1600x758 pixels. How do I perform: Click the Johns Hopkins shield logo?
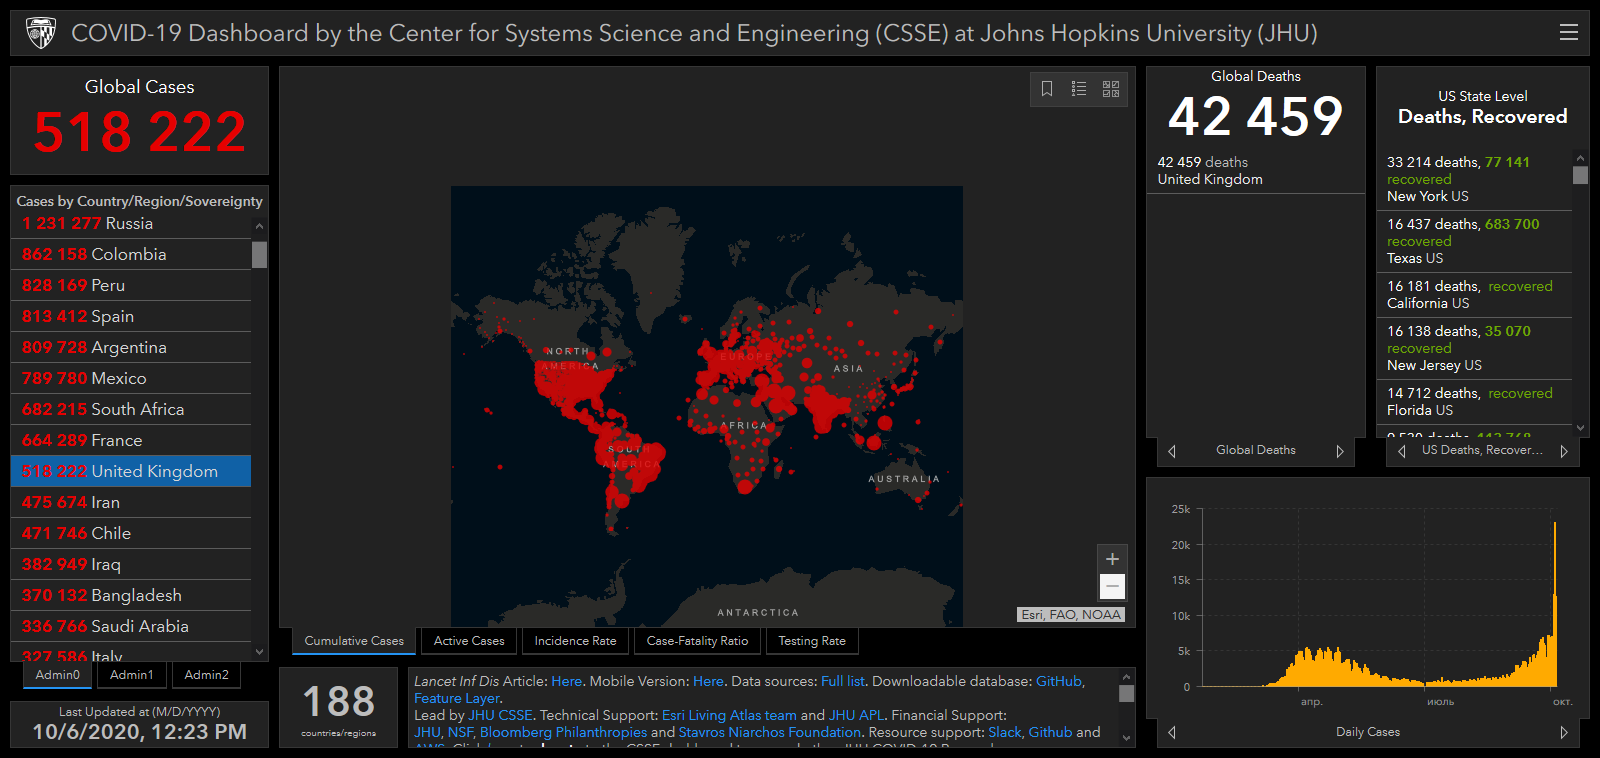[41, 33]
